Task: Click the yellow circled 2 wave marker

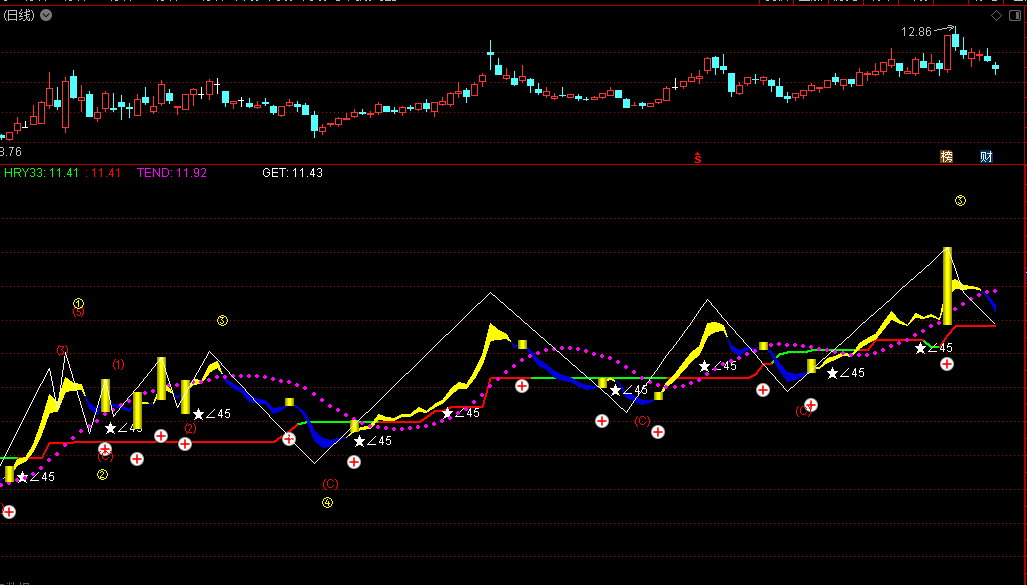Action: tap(102, 475)
